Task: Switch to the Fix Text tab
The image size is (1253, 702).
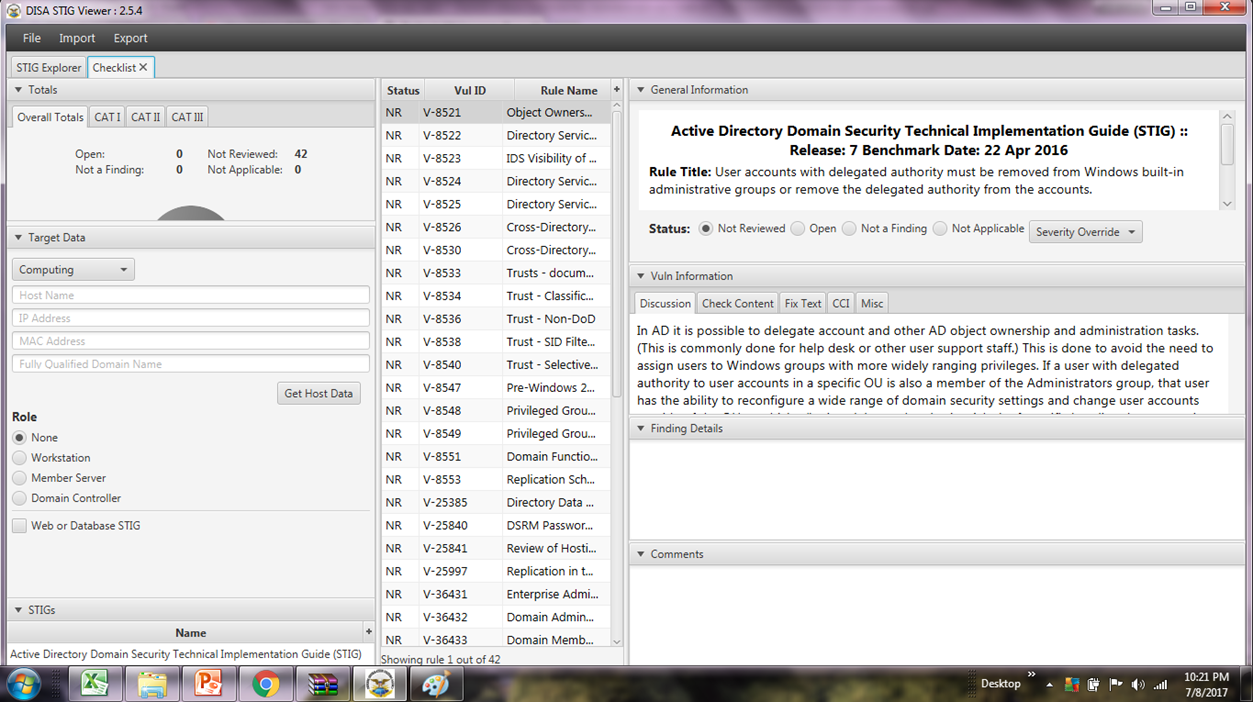Action: coord(802,303)
